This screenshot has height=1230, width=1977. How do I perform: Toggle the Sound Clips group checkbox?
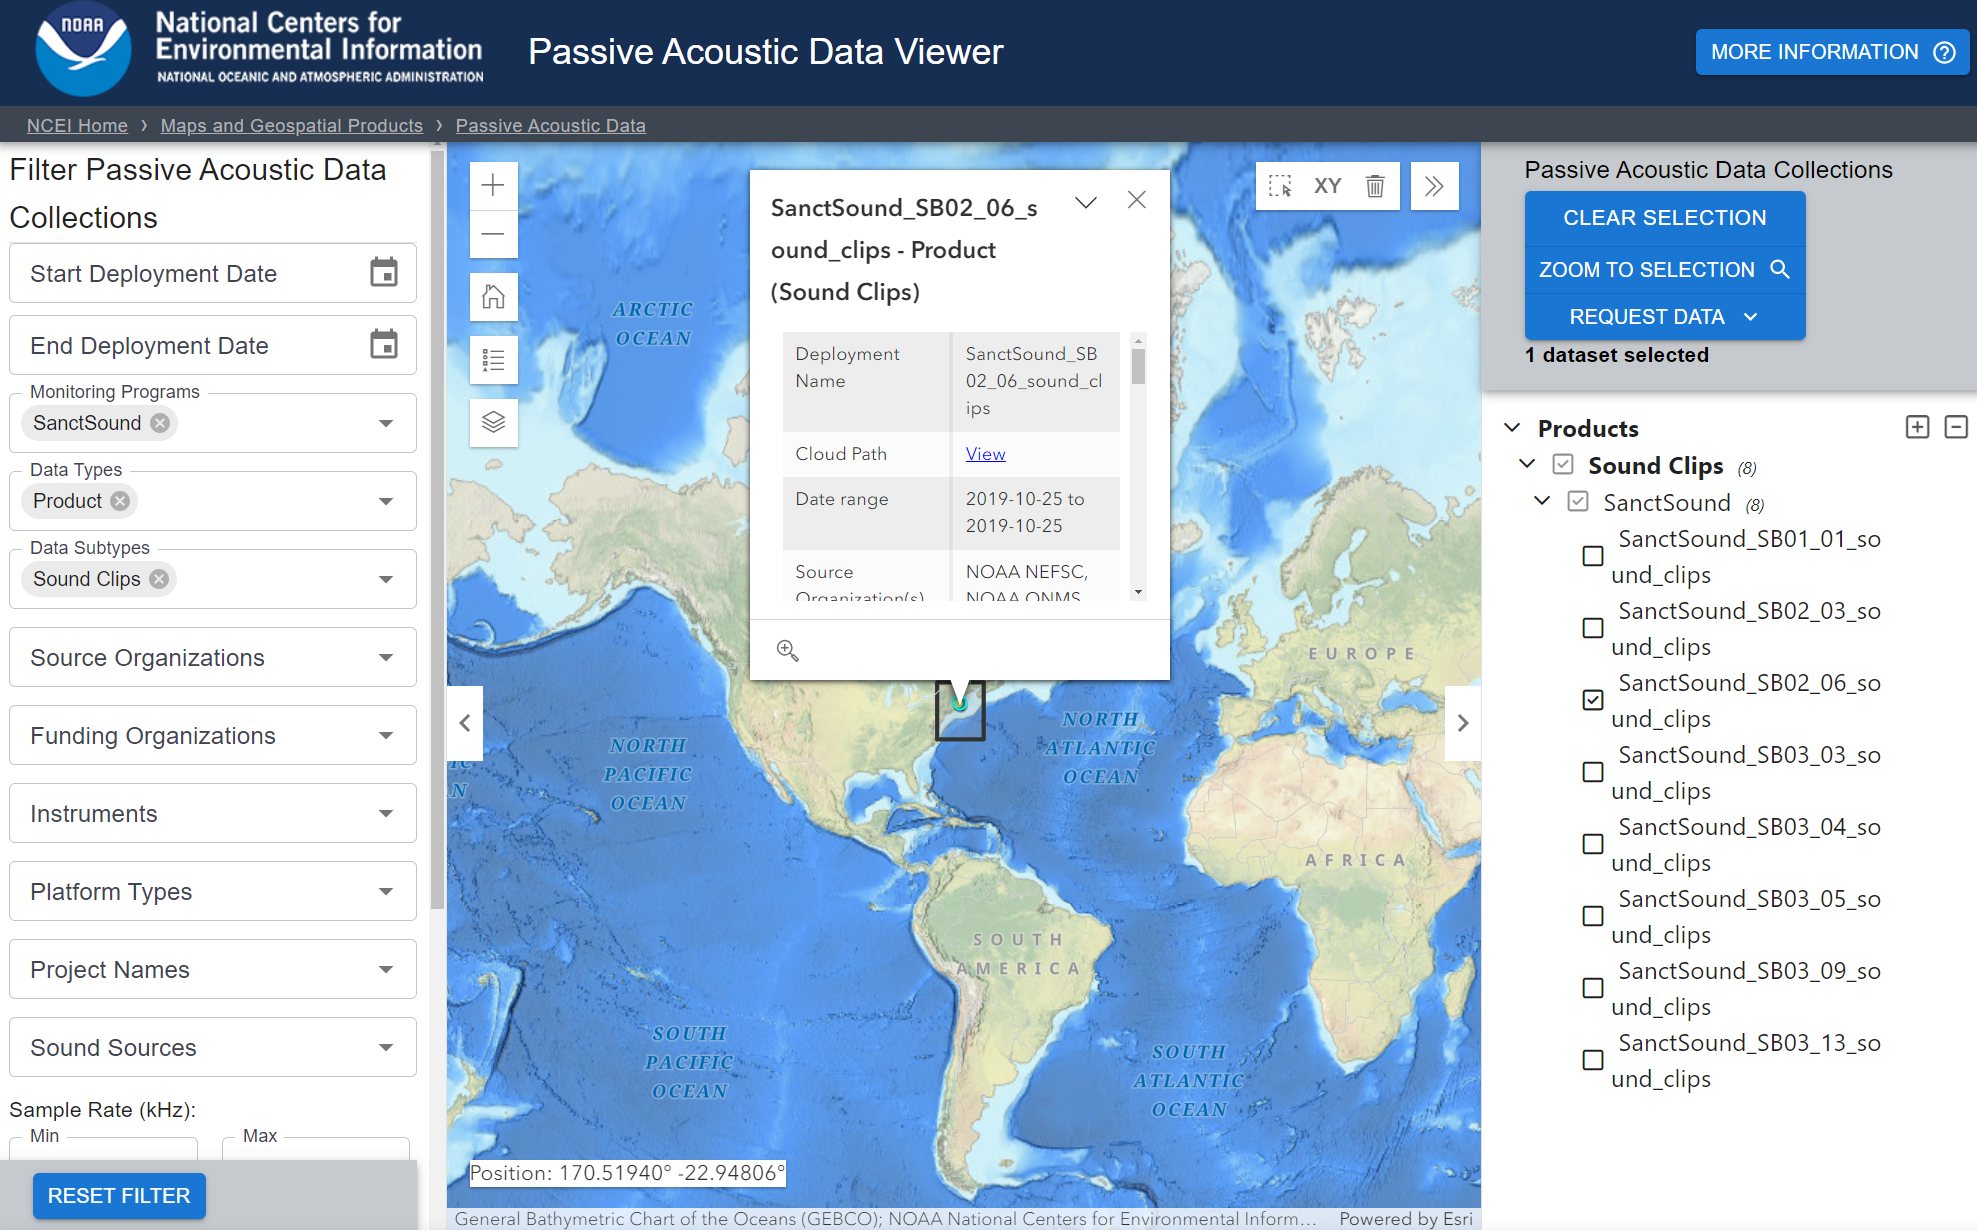pyautogui.click(x=1563, y=465)
